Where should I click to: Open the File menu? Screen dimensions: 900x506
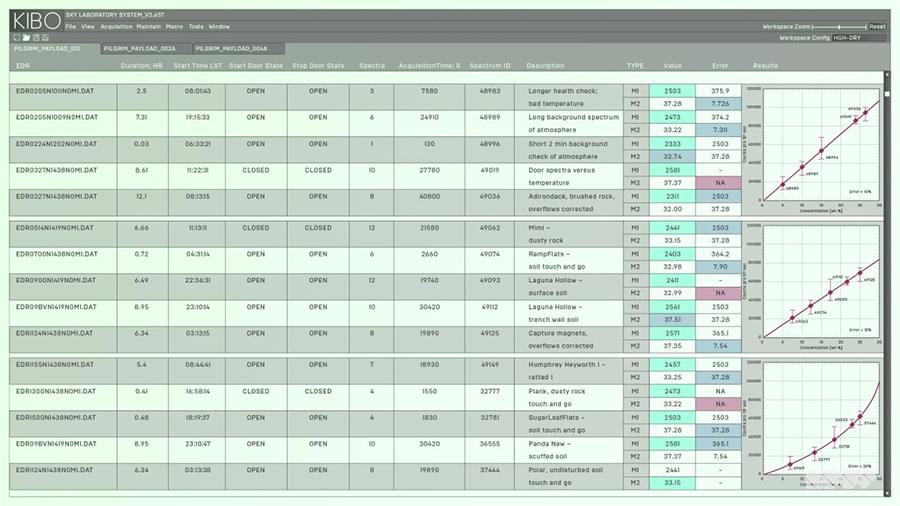click(x=70, y=27)
